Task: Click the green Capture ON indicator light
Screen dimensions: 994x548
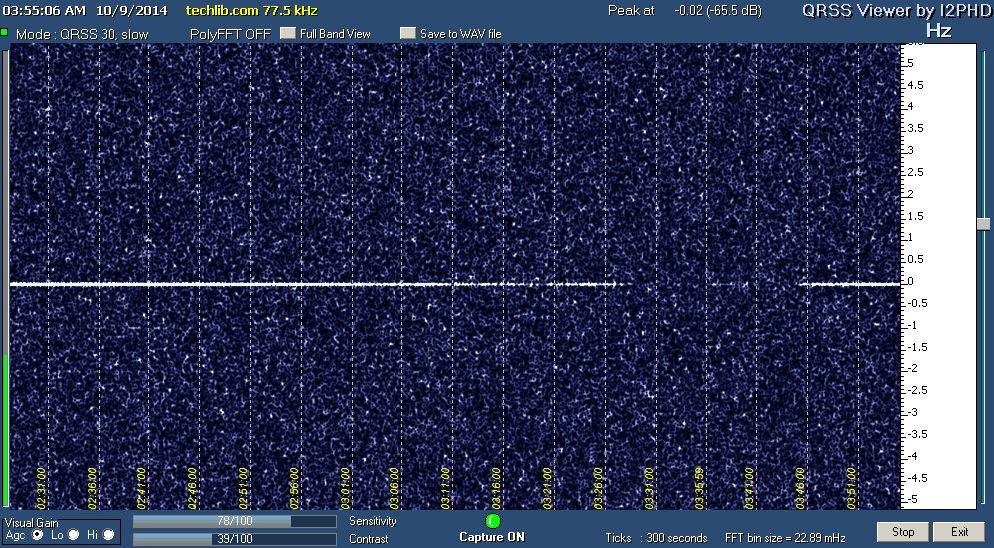Action: coord(492,521)
